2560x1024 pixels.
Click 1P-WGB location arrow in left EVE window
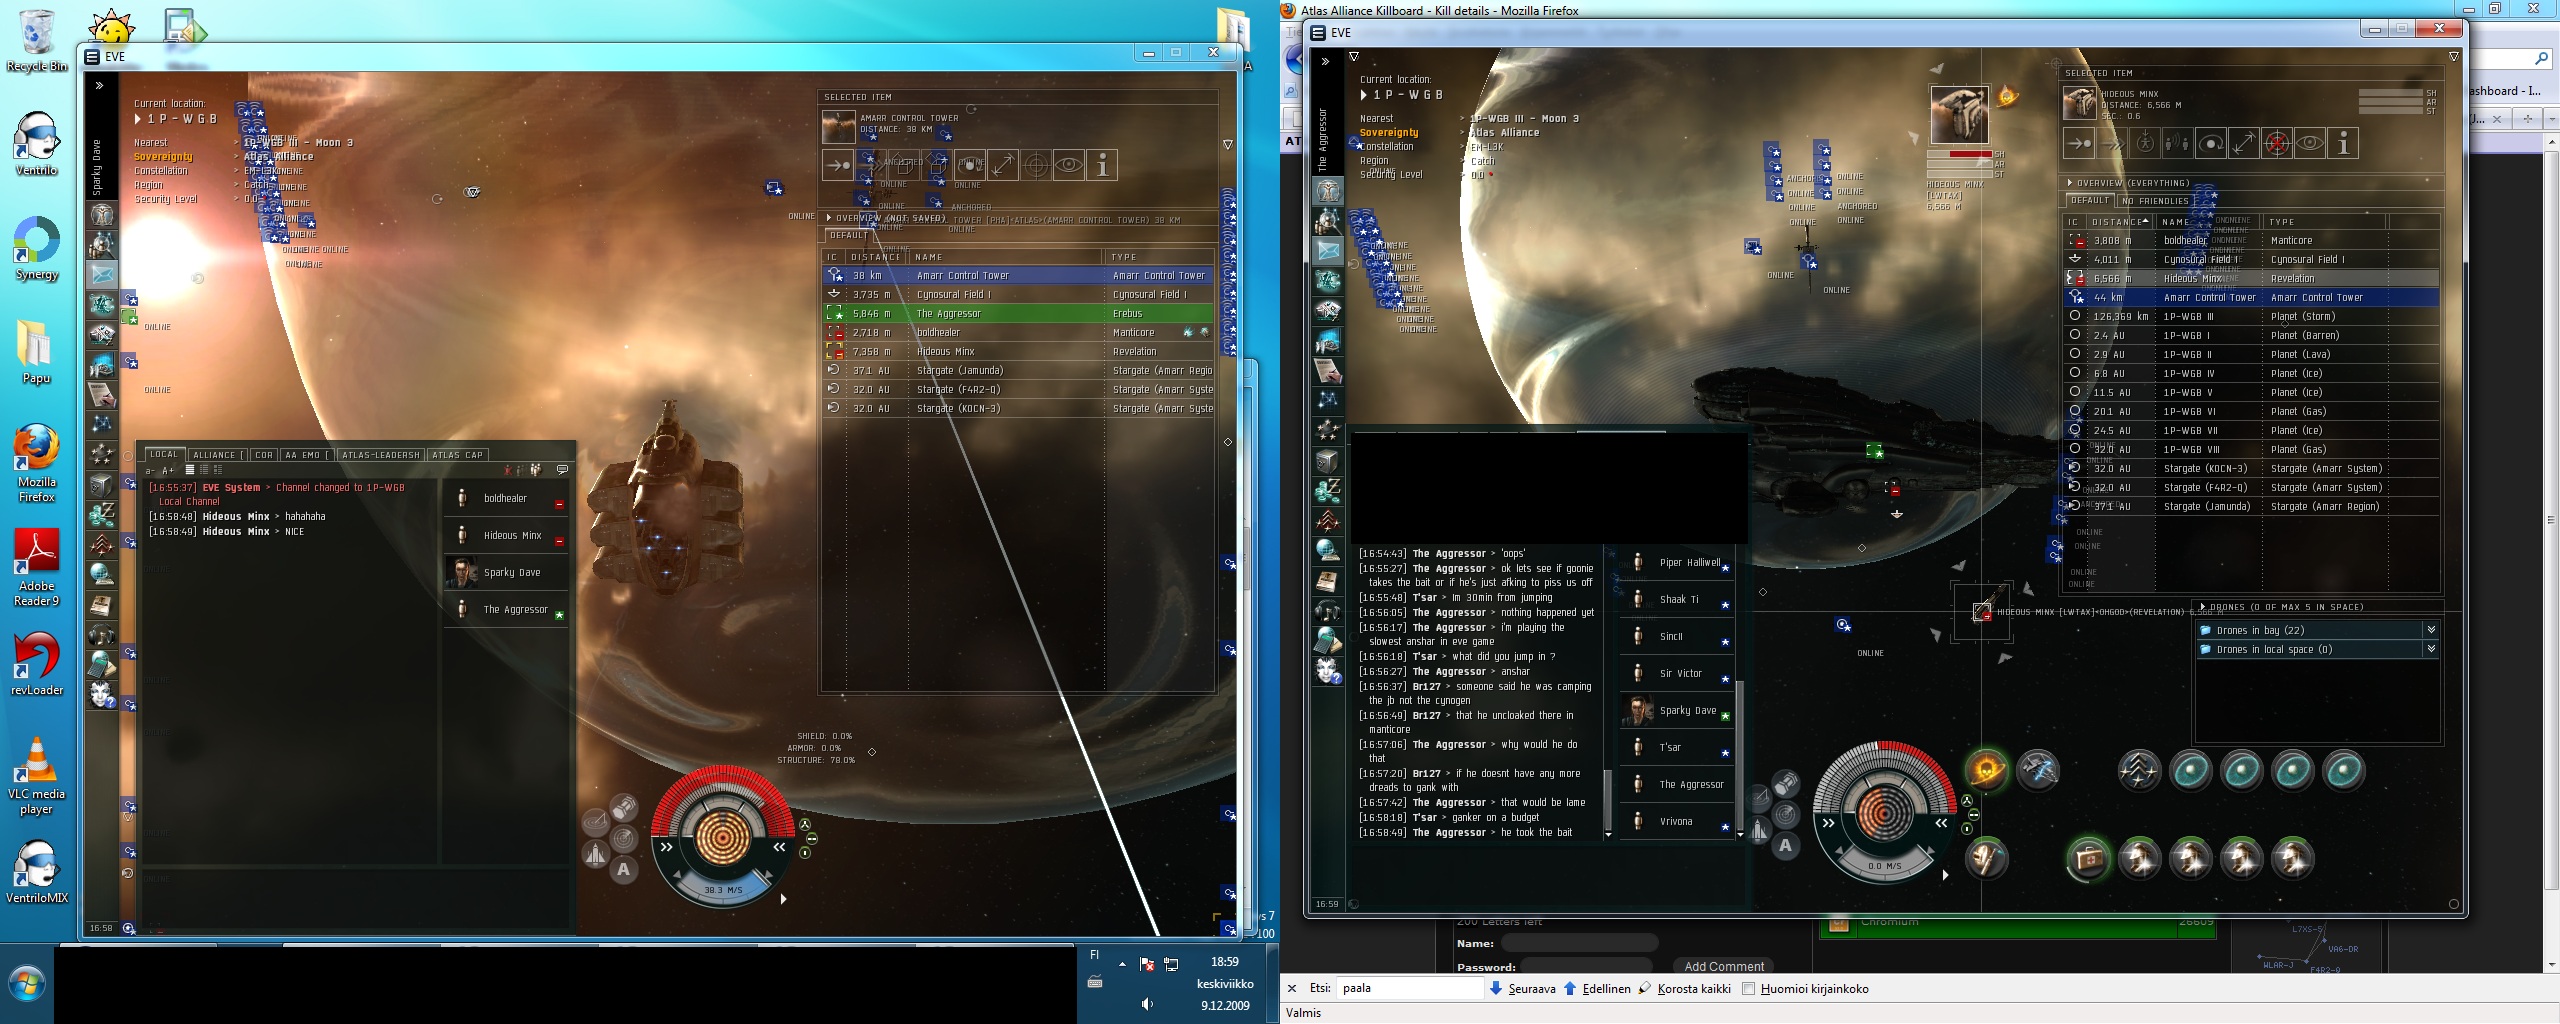pos(139,119)
